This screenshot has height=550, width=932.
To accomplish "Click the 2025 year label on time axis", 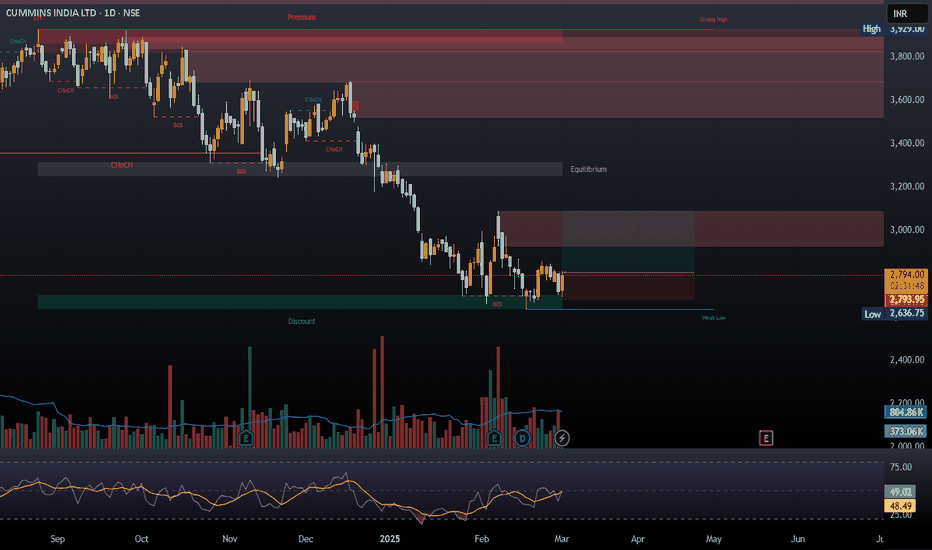I will click(390, 539).
